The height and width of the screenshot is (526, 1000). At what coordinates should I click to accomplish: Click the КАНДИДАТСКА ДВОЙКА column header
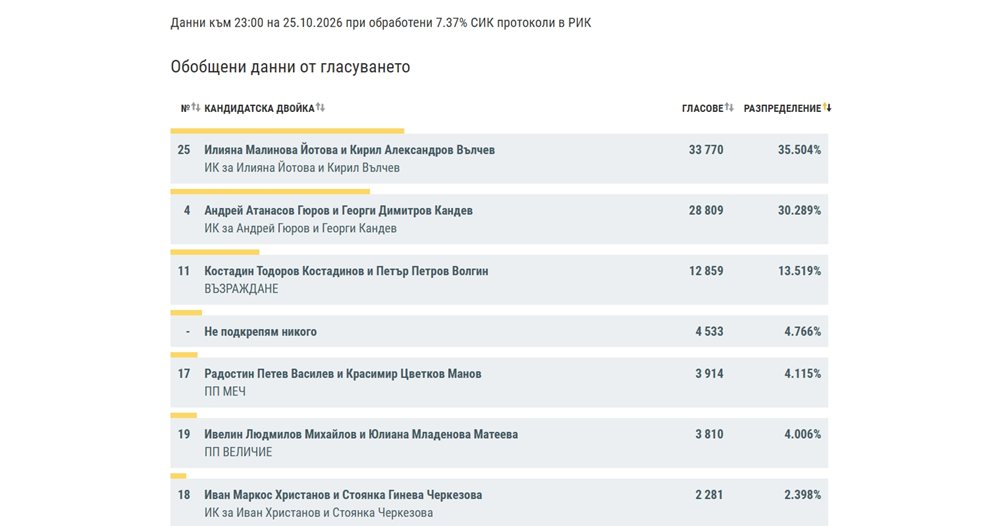coord(259,108)
